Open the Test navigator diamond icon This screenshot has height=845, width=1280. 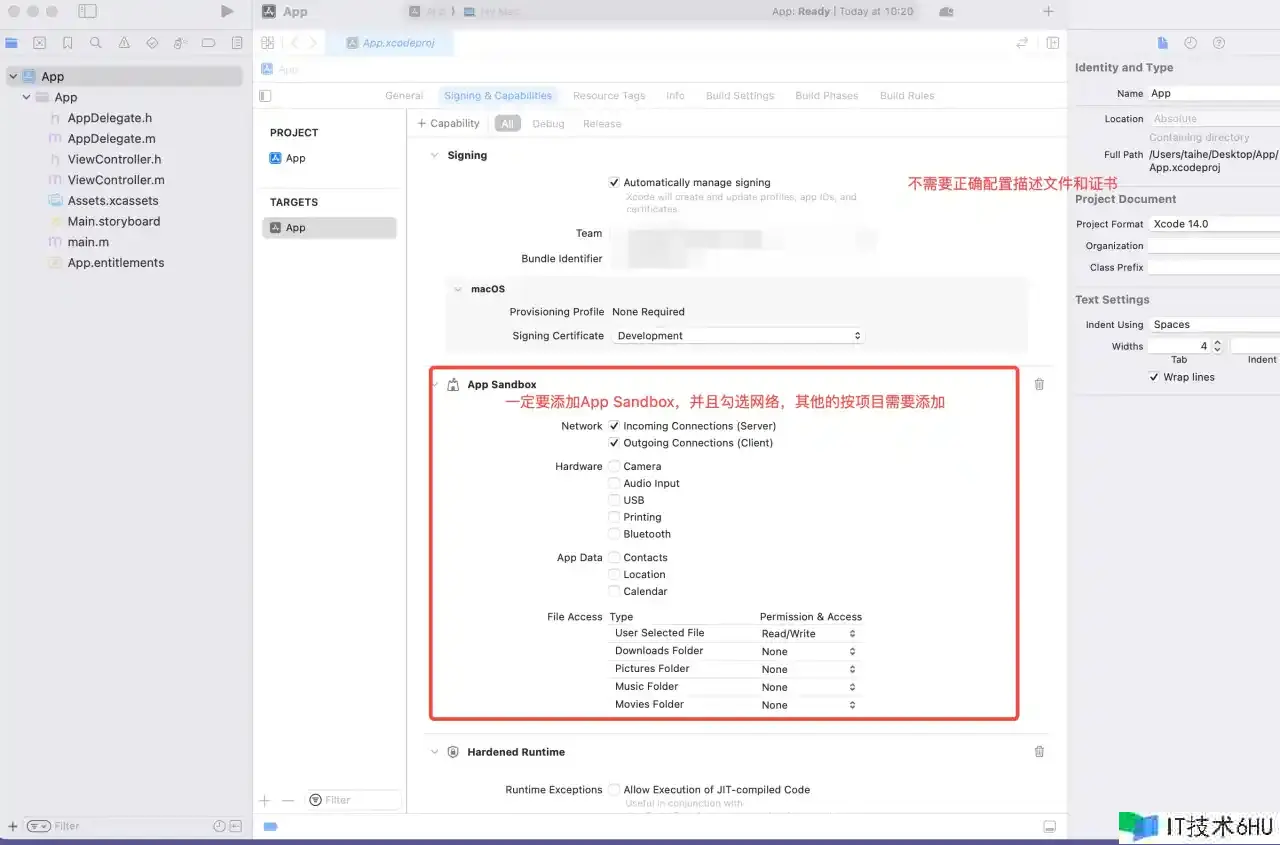click(x=152, y=43)
